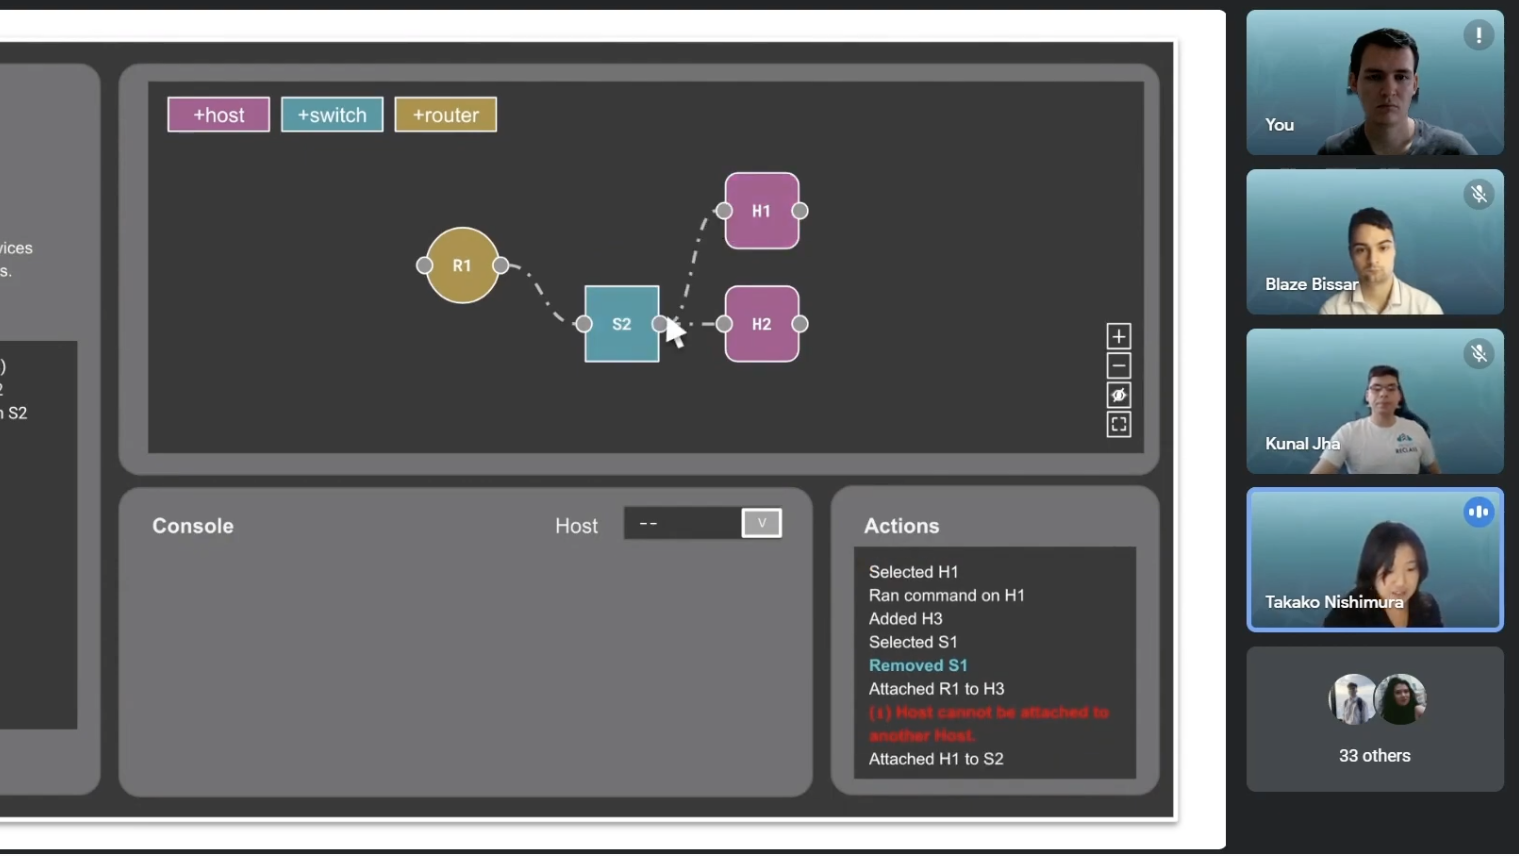Click the zoom out minus icon
Image resolution: width=1519 pixels, height=856 pixels.
[x=1118, y=366]
